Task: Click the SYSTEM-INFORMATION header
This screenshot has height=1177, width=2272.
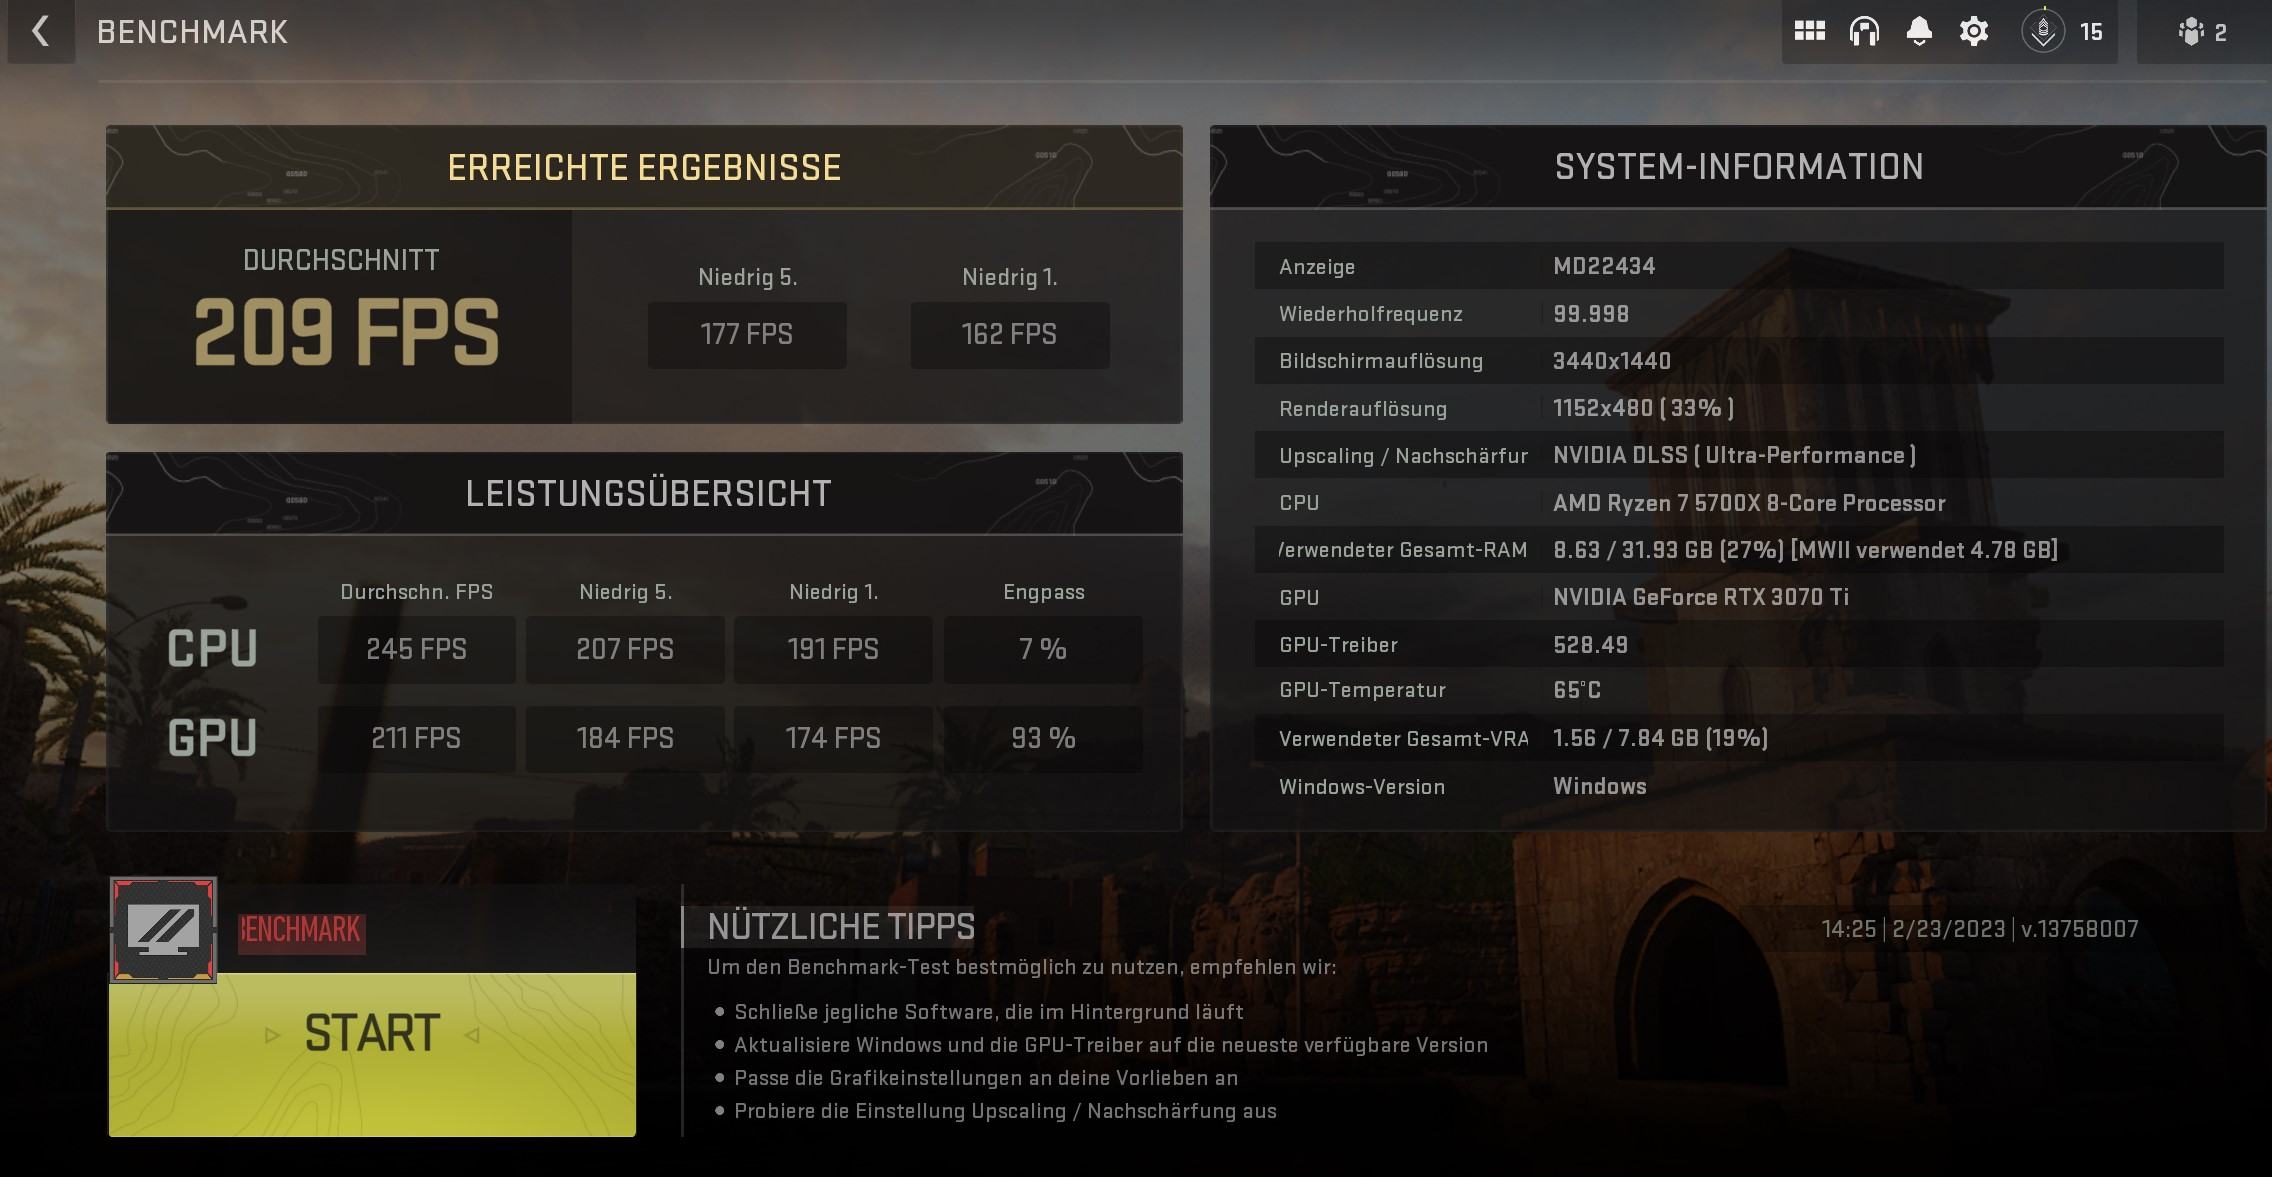Action: (x=1739, y=167)
